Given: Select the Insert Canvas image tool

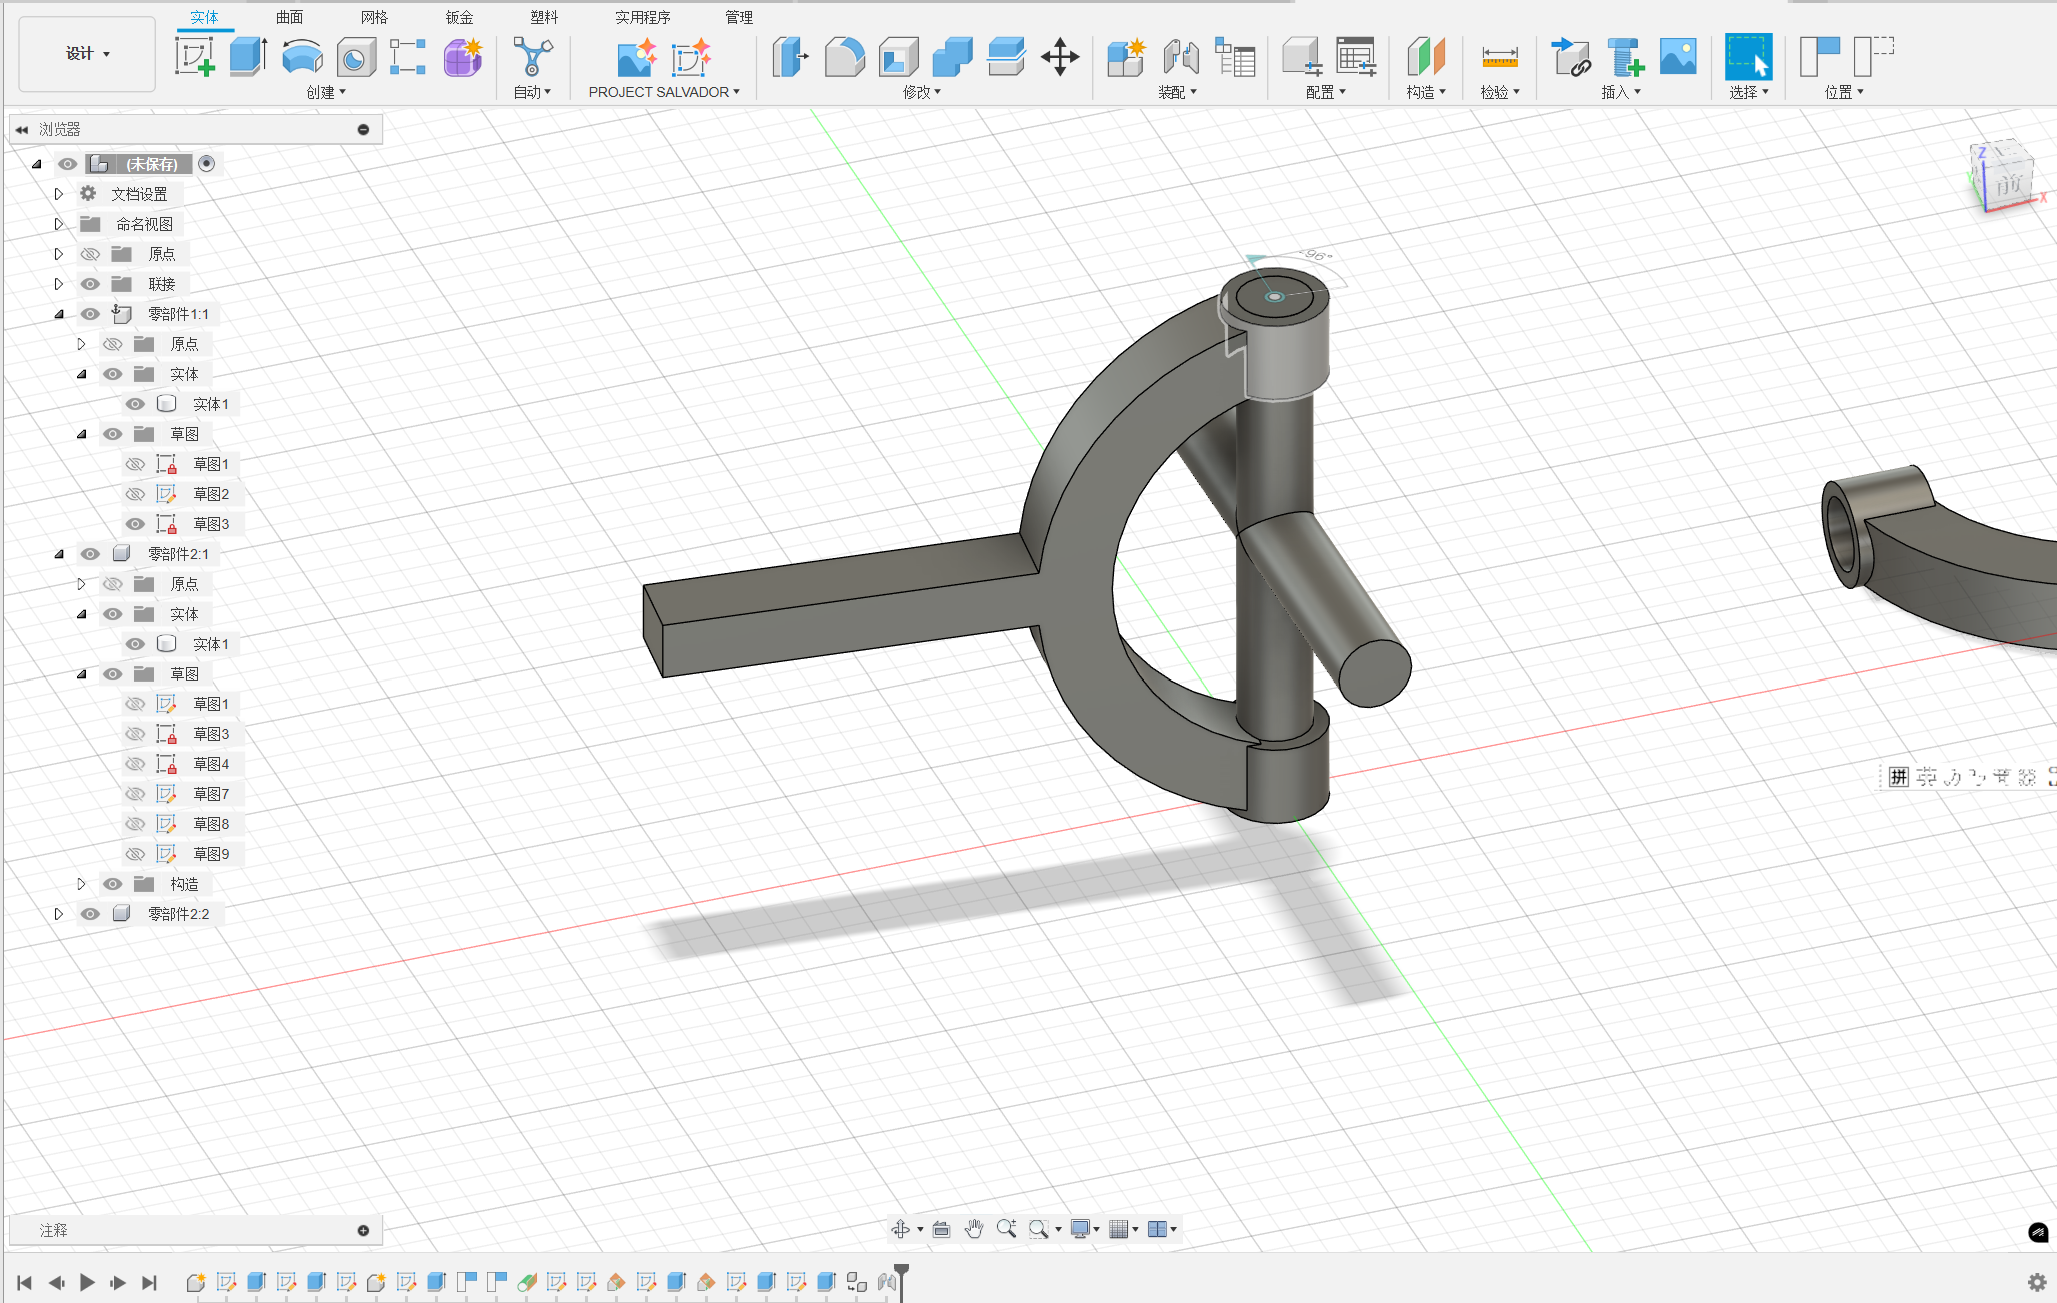Looking at the screenshot, I should click(1678, 56).
